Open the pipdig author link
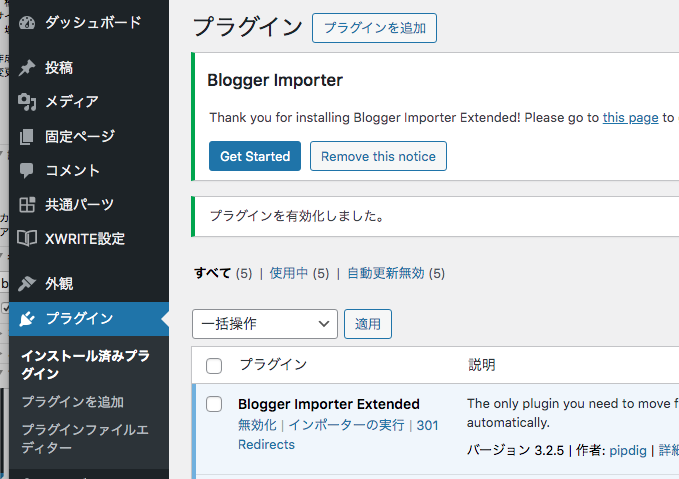Viewport: 679px width, 479px height. (627, 450)
